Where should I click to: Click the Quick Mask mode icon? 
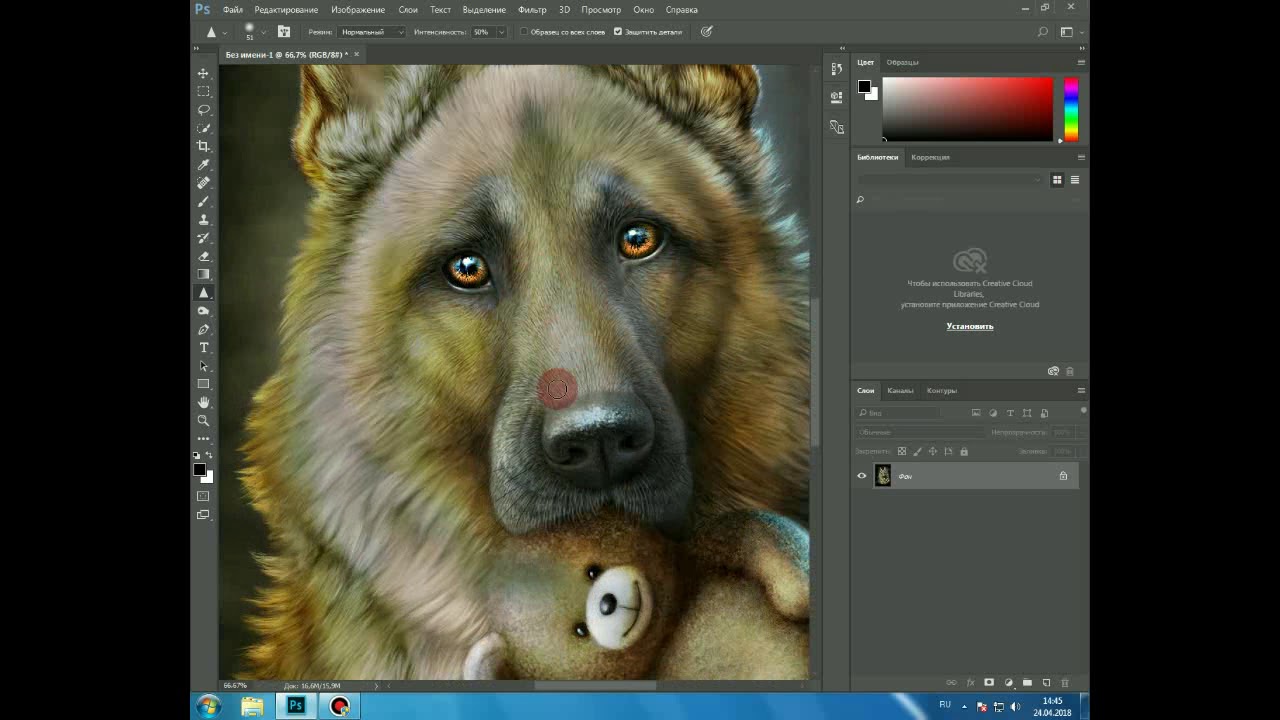(203, 496)
